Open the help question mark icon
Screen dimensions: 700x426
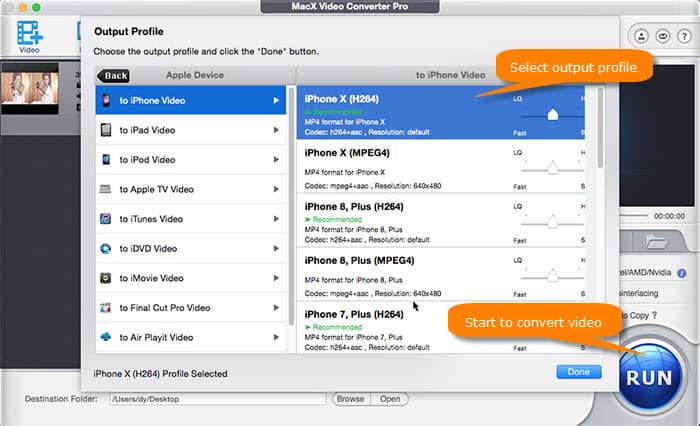click(684, 36)
